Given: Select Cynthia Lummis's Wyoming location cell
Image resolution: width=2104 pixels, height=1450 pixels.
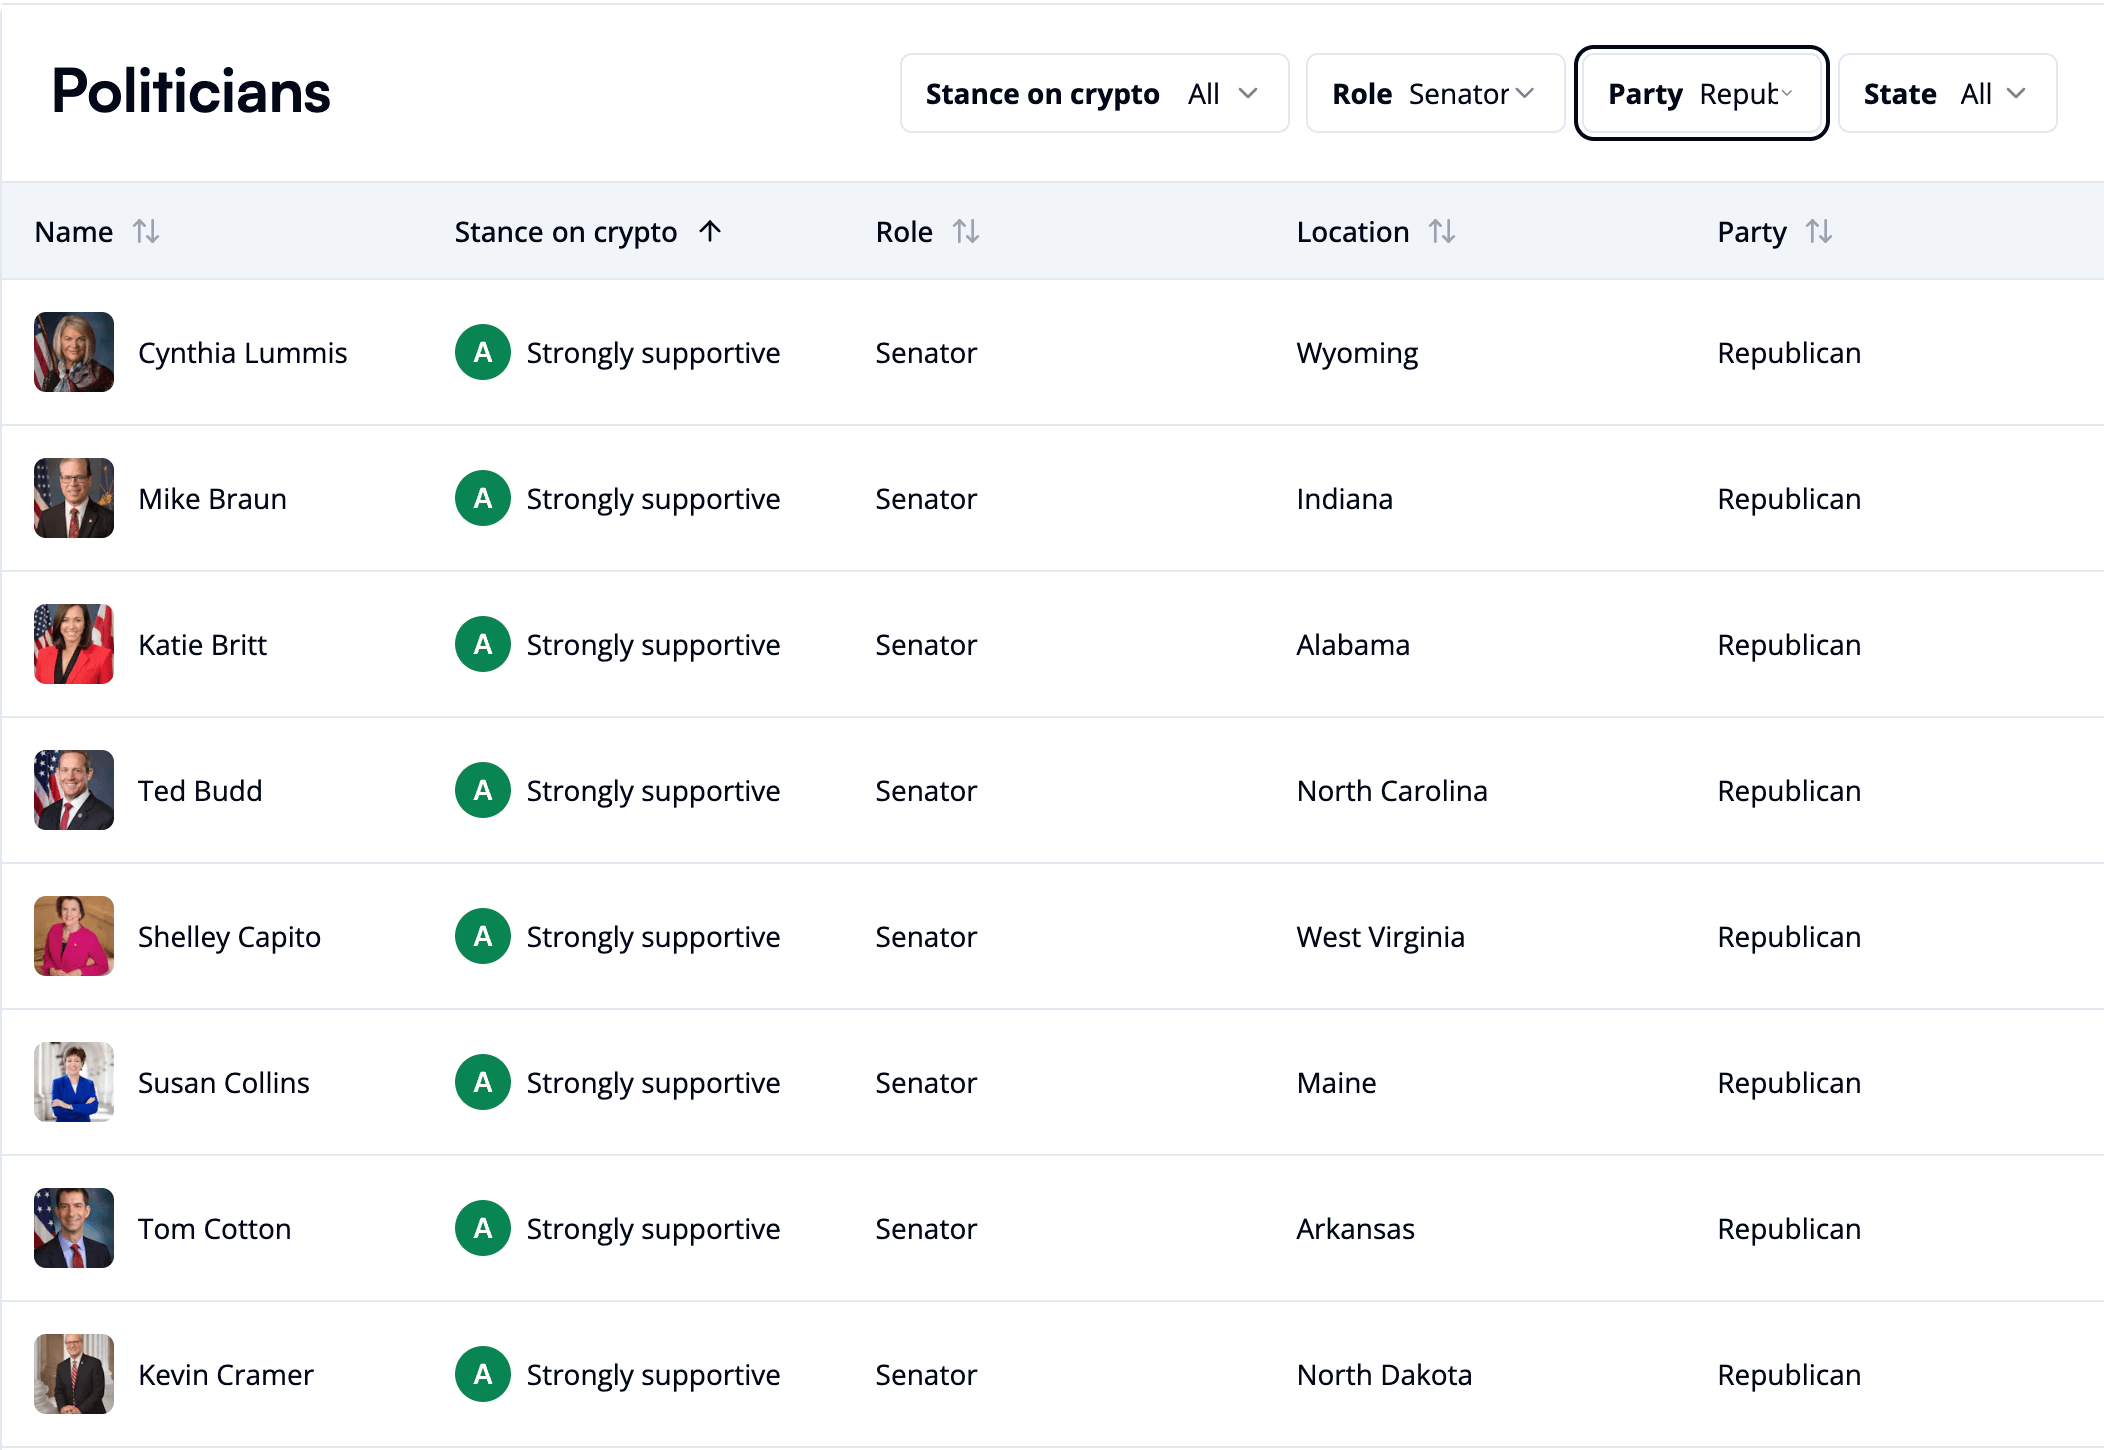Looking at the screenshot, I should 1357,353.
